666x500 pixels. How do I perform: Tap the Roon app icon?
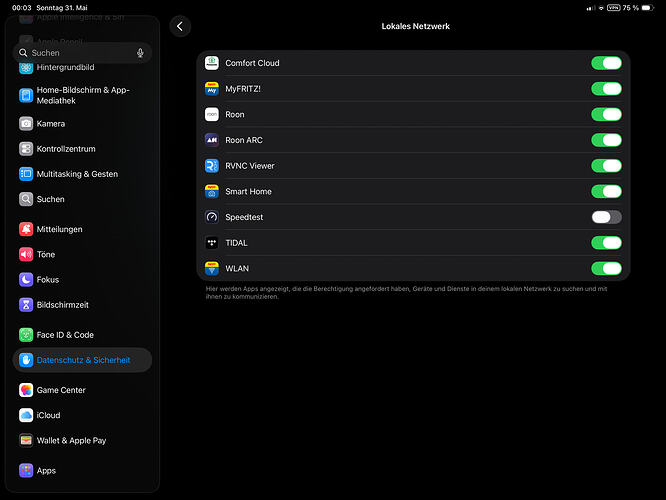pyautogui.click(x=212, y=114)
